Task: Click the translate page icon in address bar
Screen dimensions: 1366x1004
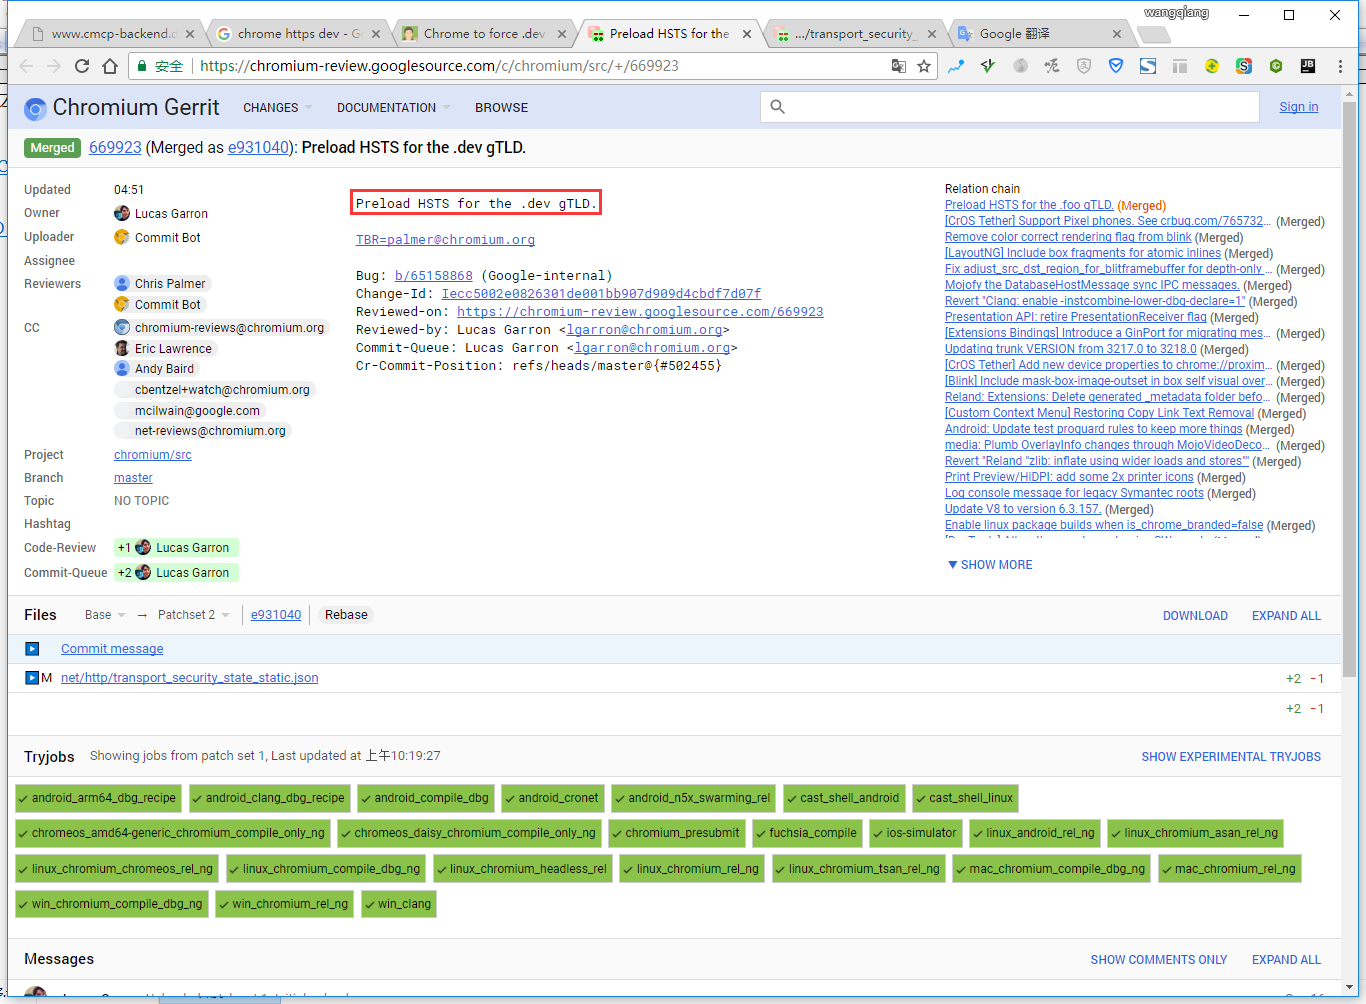Action: 898,66
